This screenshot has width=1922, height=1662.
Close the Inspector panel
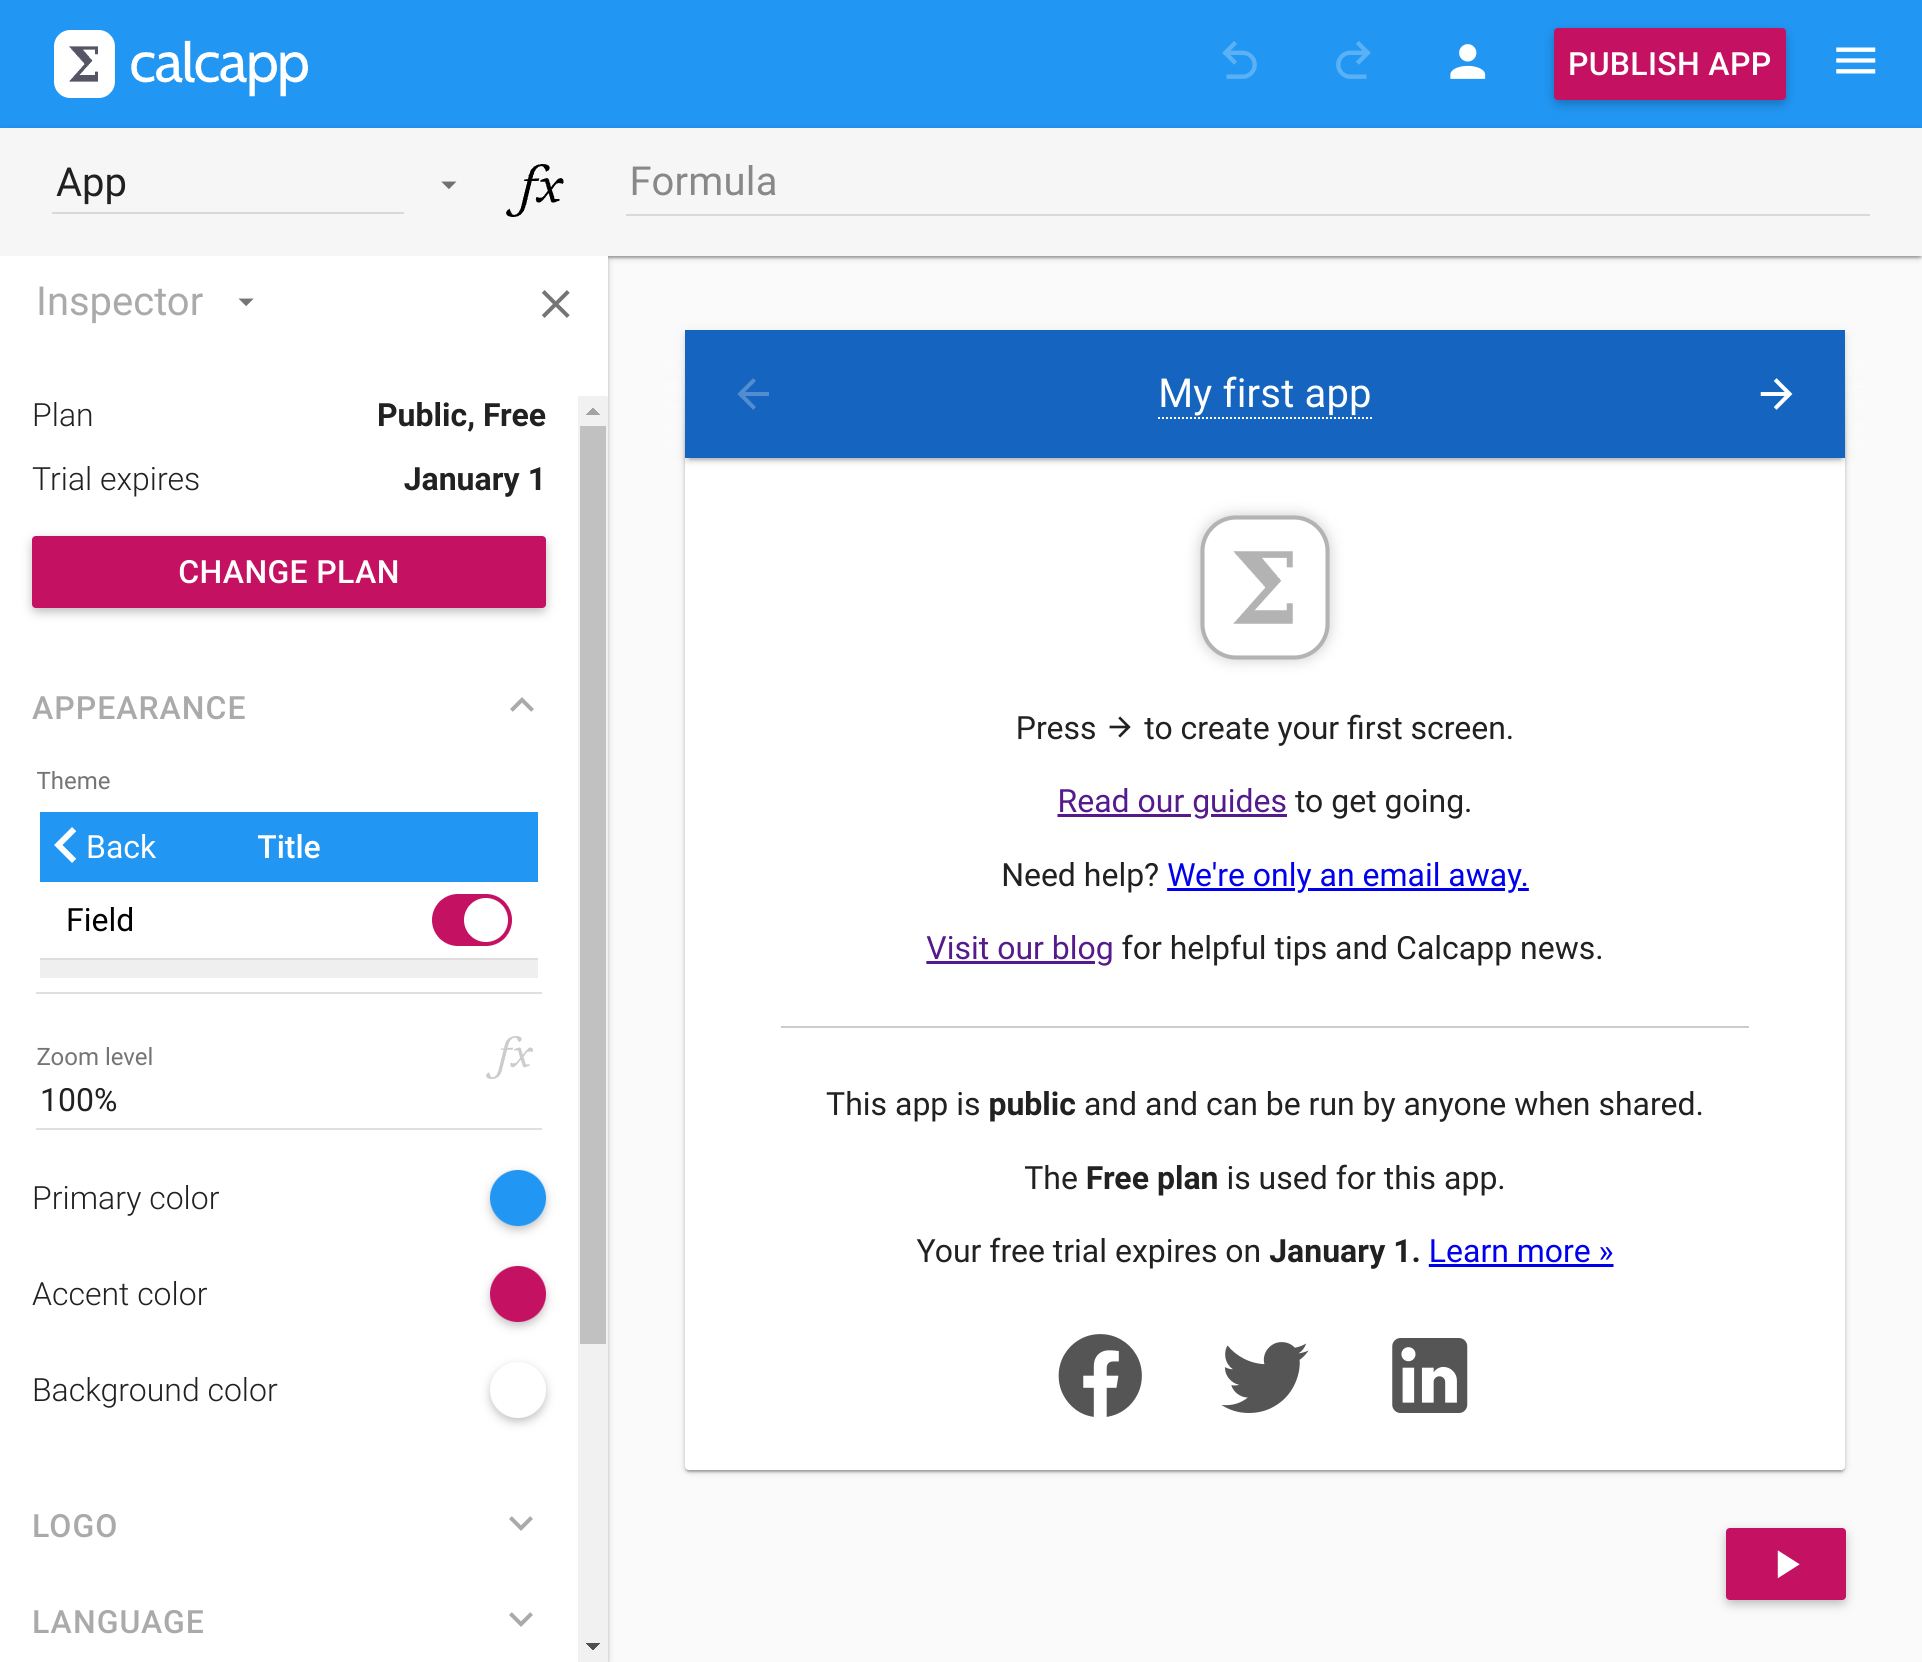(555, 304)
